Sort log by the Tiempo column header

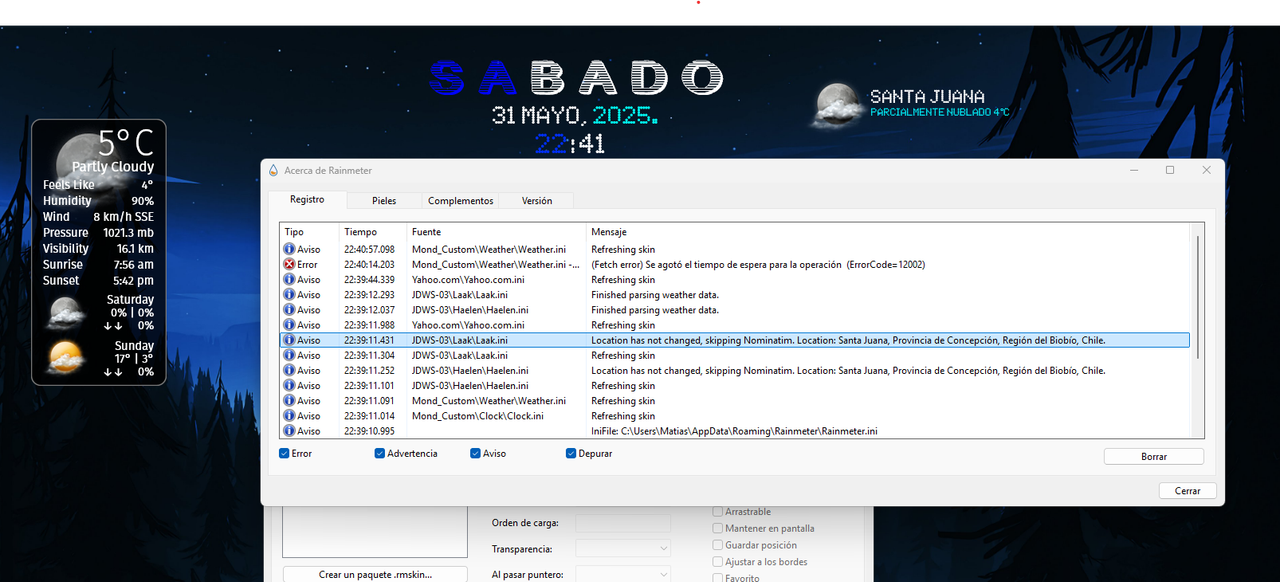(373, 232)
